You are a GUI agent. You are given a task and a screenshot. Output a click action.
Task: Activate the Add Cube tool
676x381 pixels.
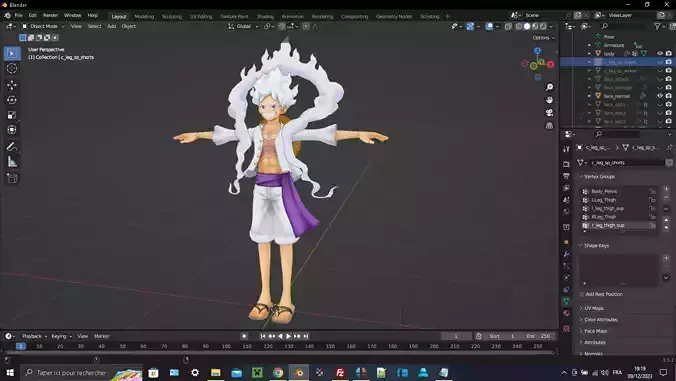[12, 178]
